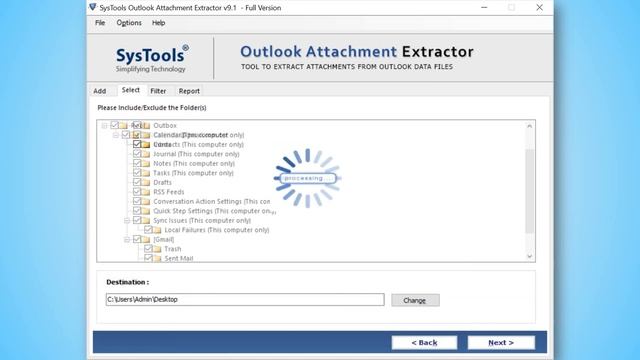Viewport: 640px width, 360px height.
Task: Switch to the Select tab
Action: pos(131,90)
